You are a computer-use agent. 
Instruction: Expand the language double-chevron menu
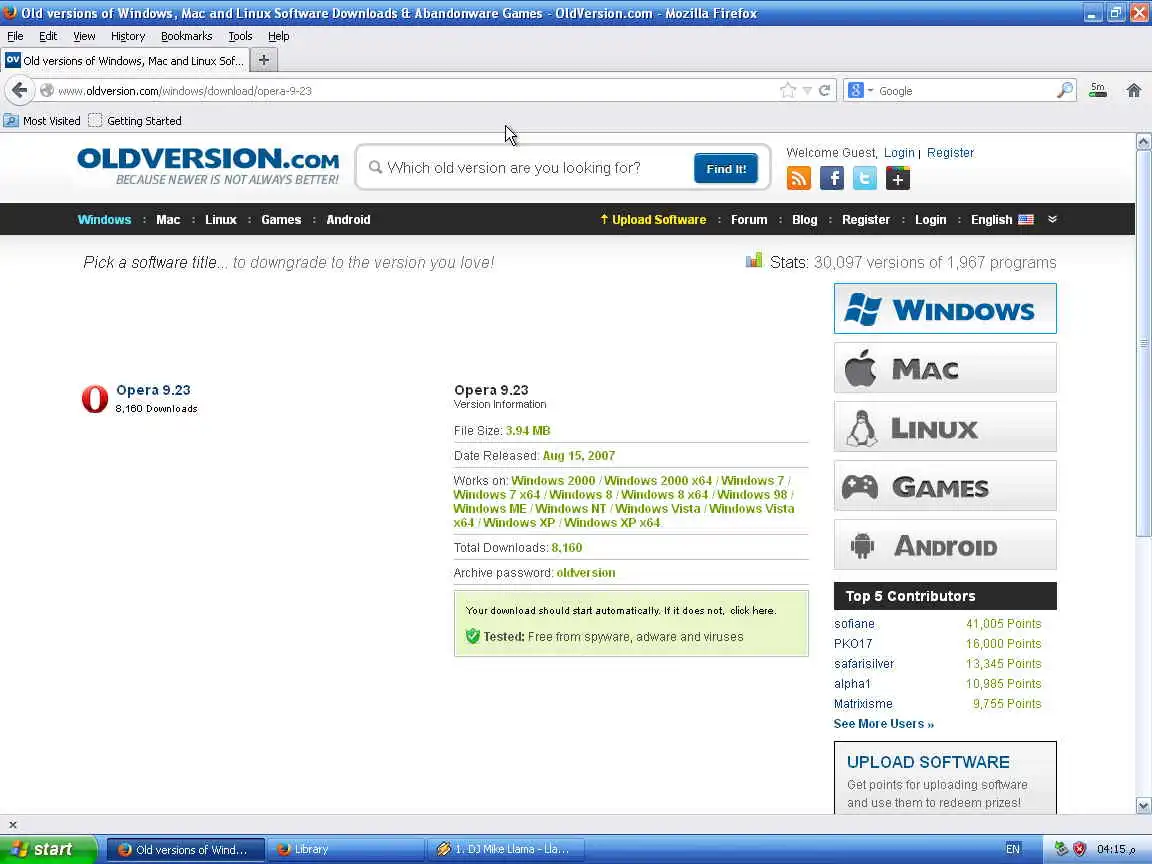pos(1052,219)
